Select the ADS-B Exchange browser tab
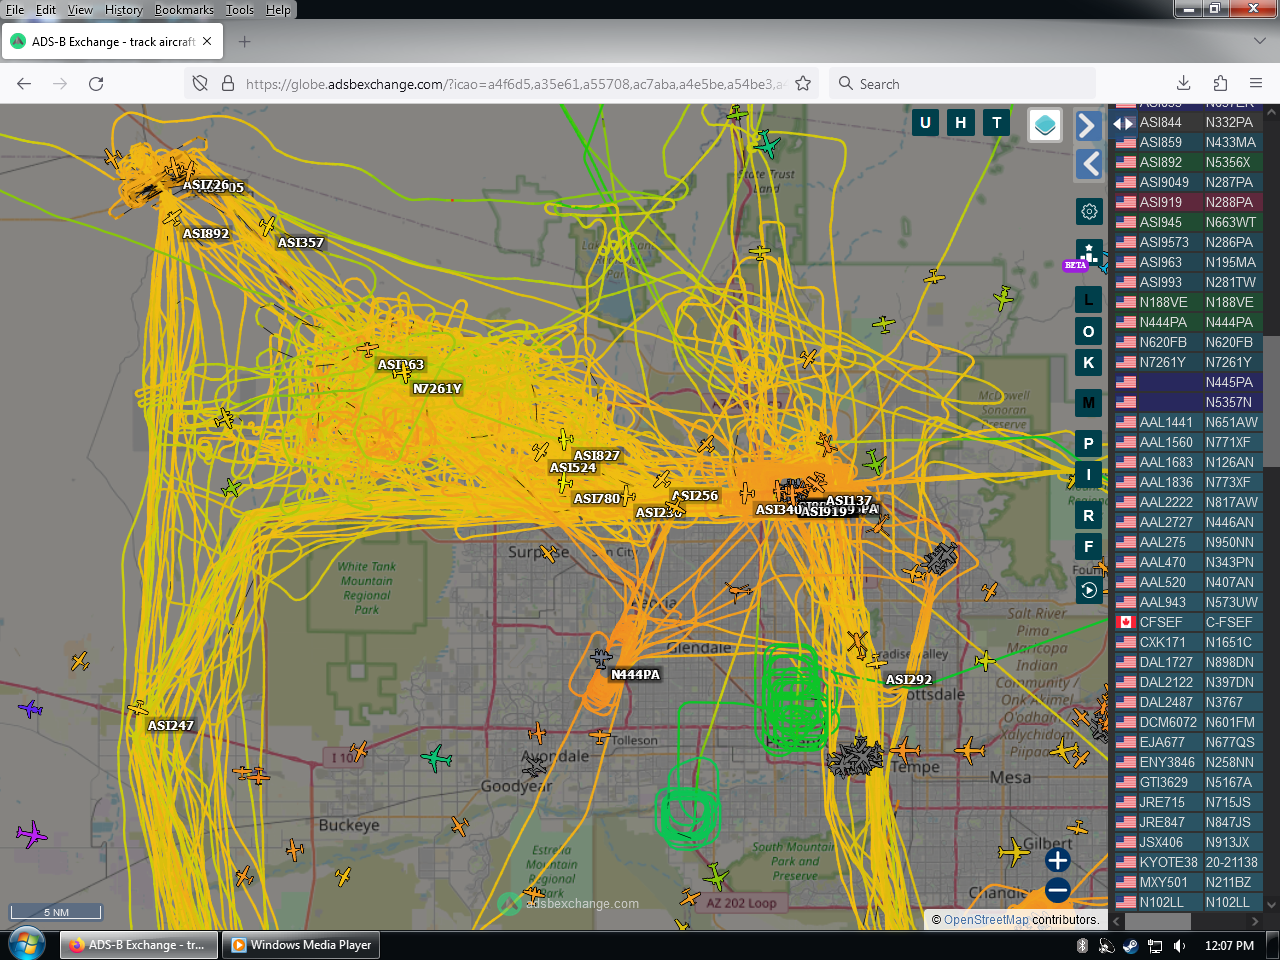Screen dimensions: 1280x960 pos(113,42)
